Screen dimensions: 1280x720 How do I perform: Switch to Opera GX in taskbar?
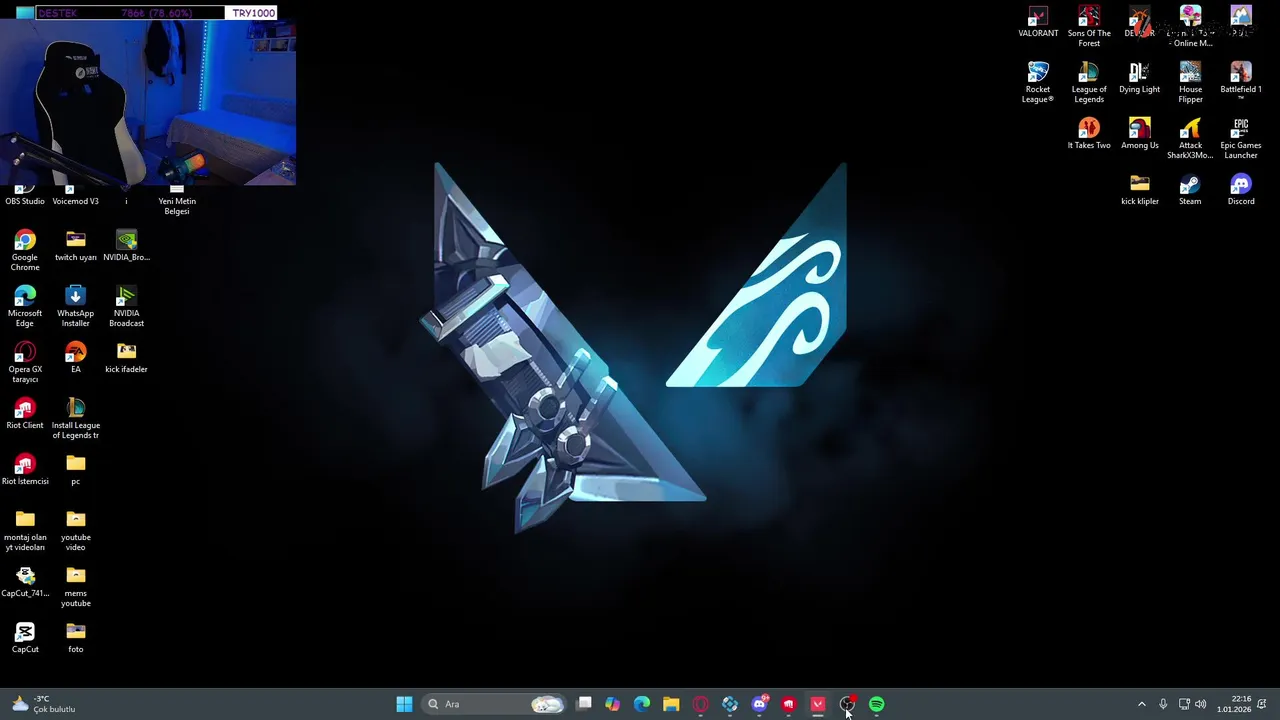coord(700,704)
